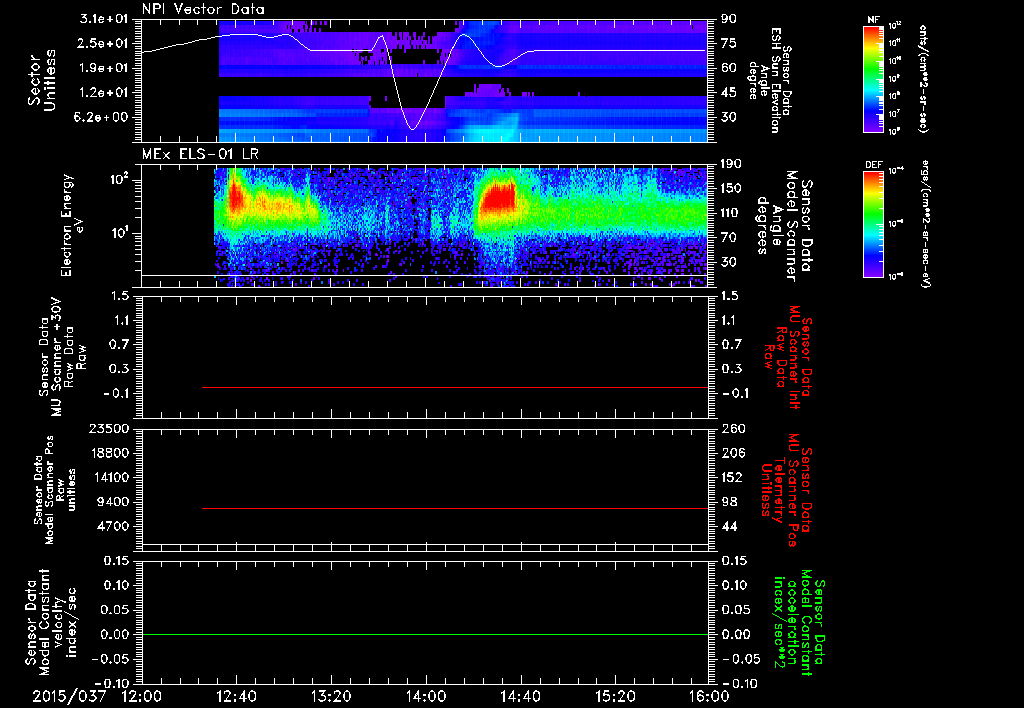
Task: Click the "110" scanner angle tick label
Action: (731, 213)
